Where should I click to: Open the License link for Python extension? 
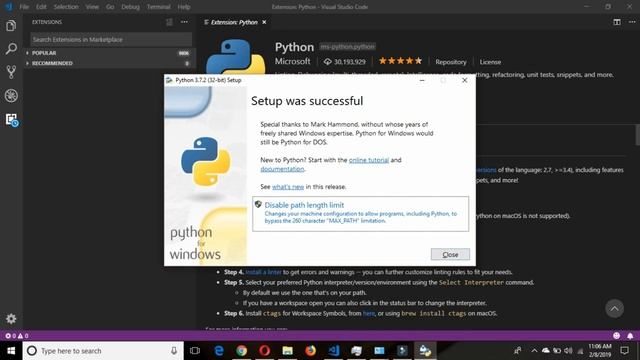(x=490, y=62)
